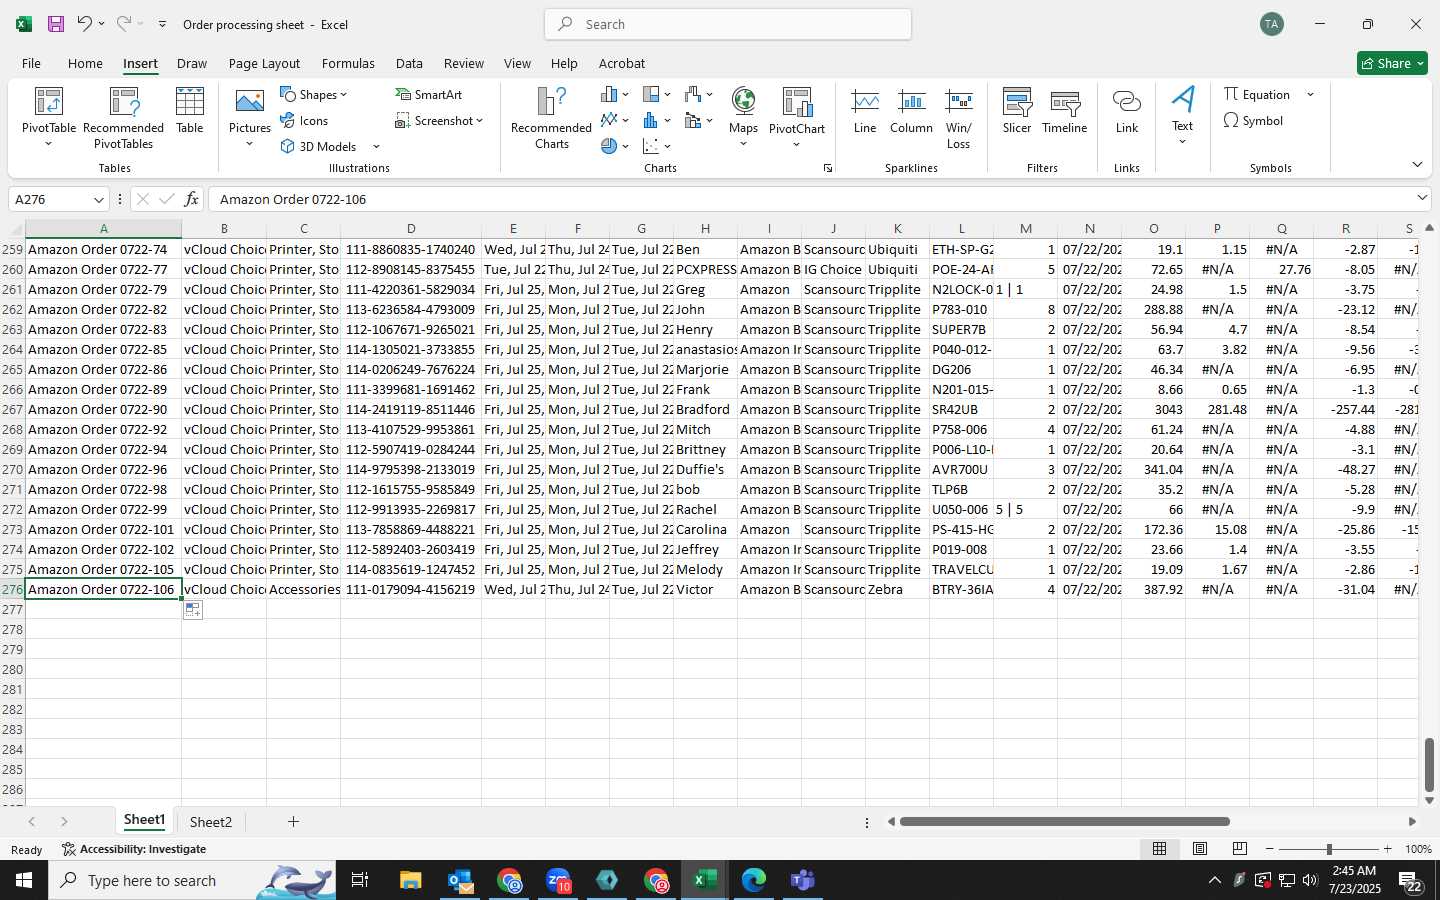
Task: Click the Insert Function fx button
Action: coord(191,199)
